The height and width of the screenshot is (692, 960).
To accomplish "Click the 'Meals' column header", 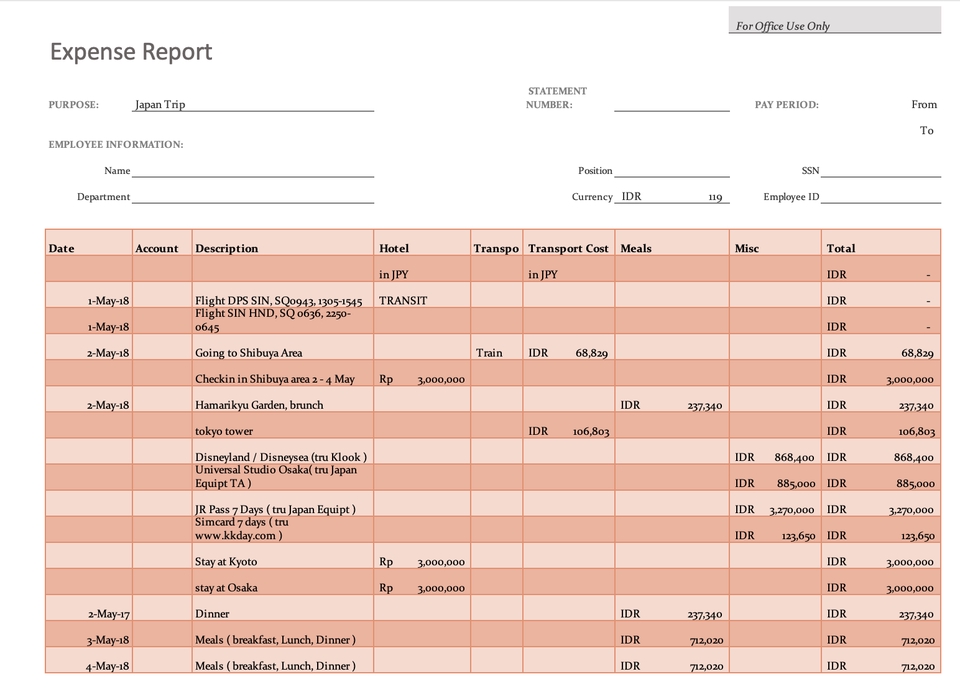I will [x=672, y=243].
